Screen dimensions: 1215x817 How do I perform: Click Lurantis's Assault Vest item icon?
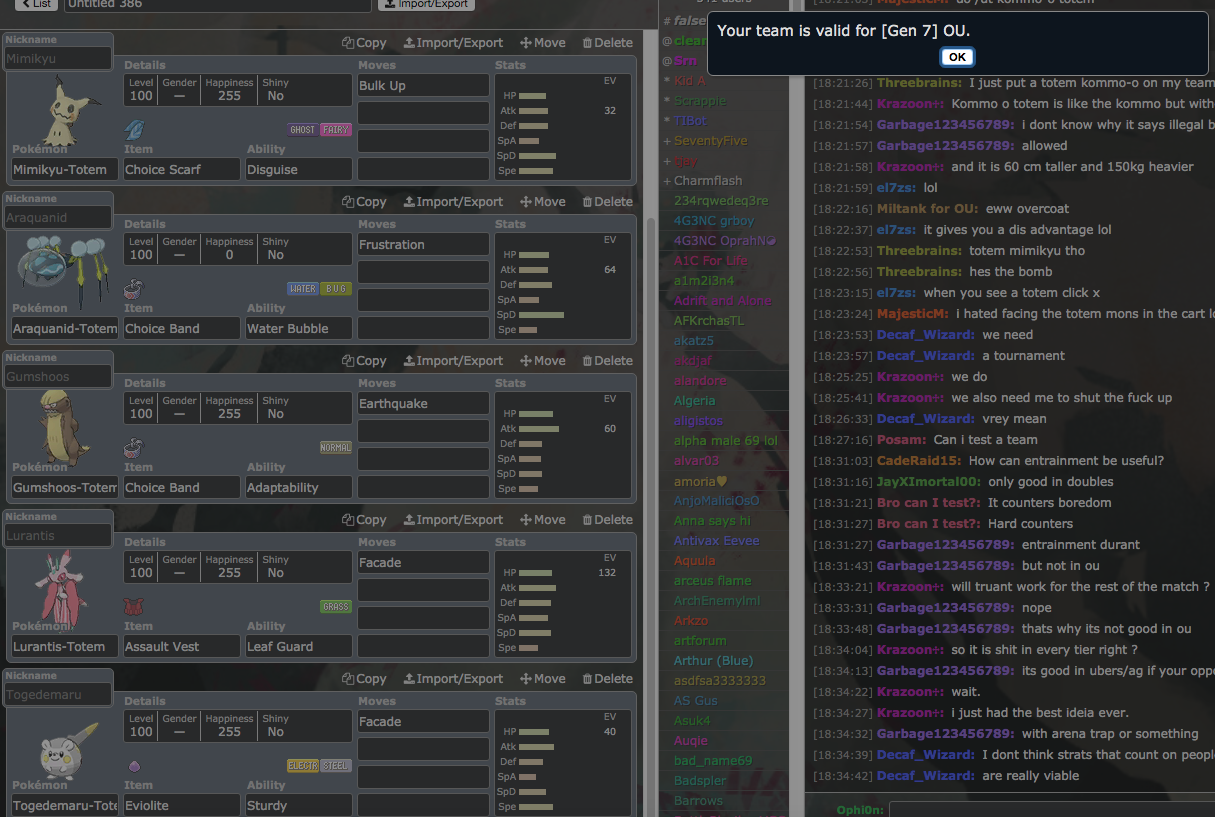135,607
